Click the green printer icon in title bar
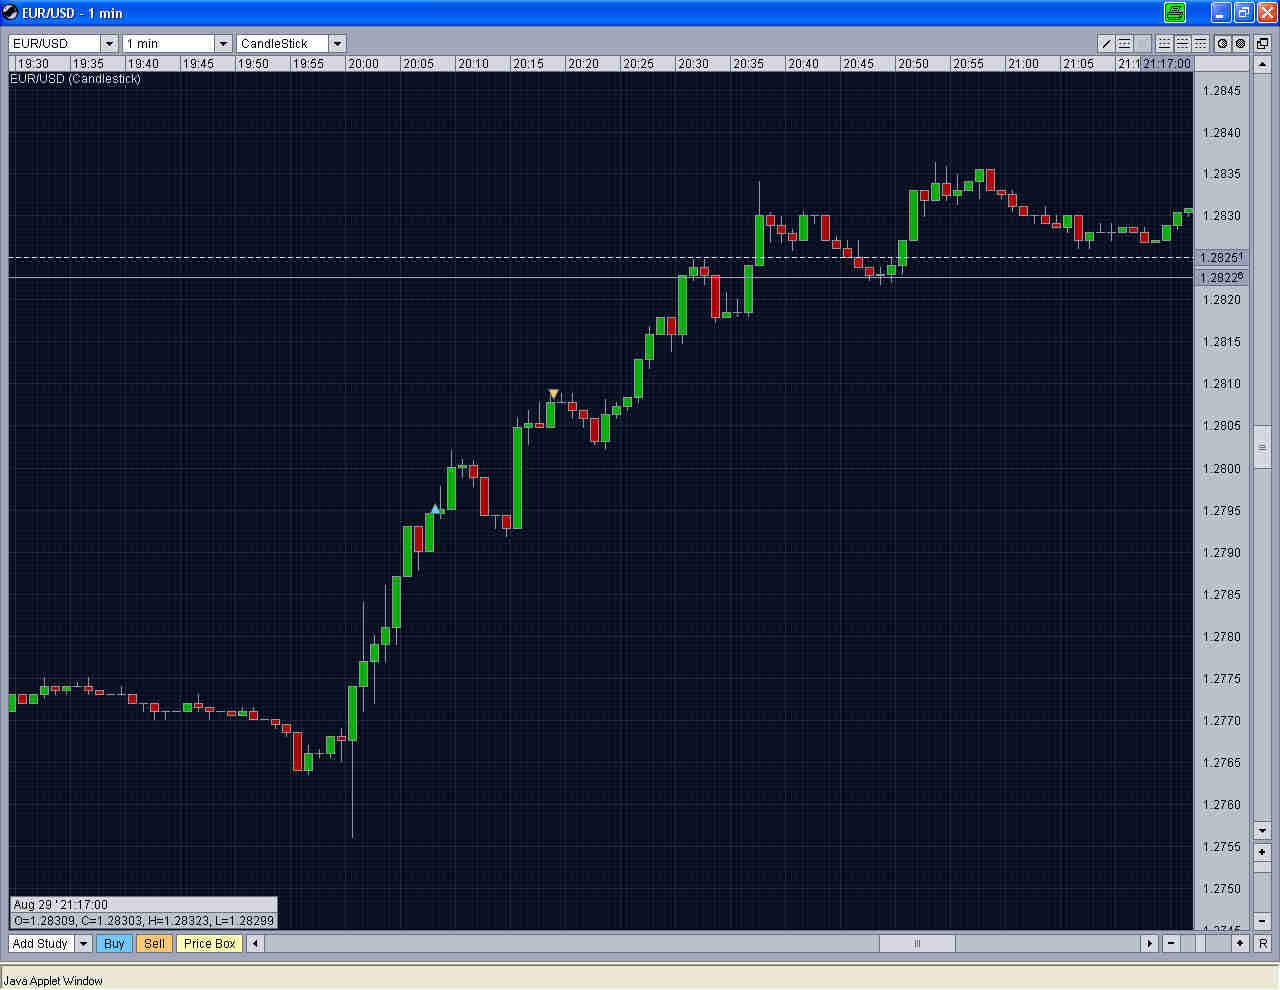The image size is (1280, 990). 1175,13
